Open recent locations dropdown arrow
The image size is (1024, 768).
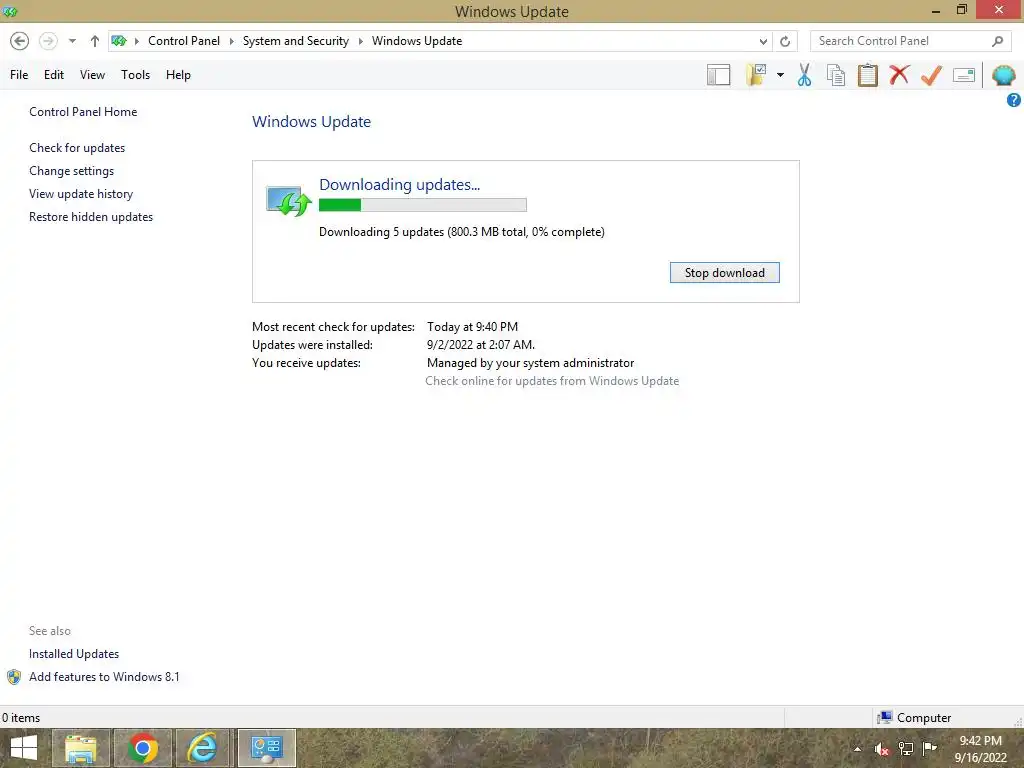[72, 41]
